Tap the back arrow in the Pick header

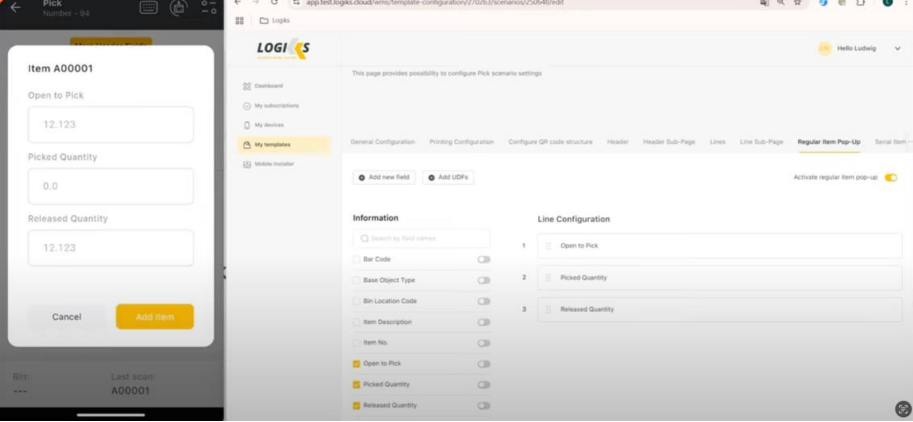pos(16,7)
